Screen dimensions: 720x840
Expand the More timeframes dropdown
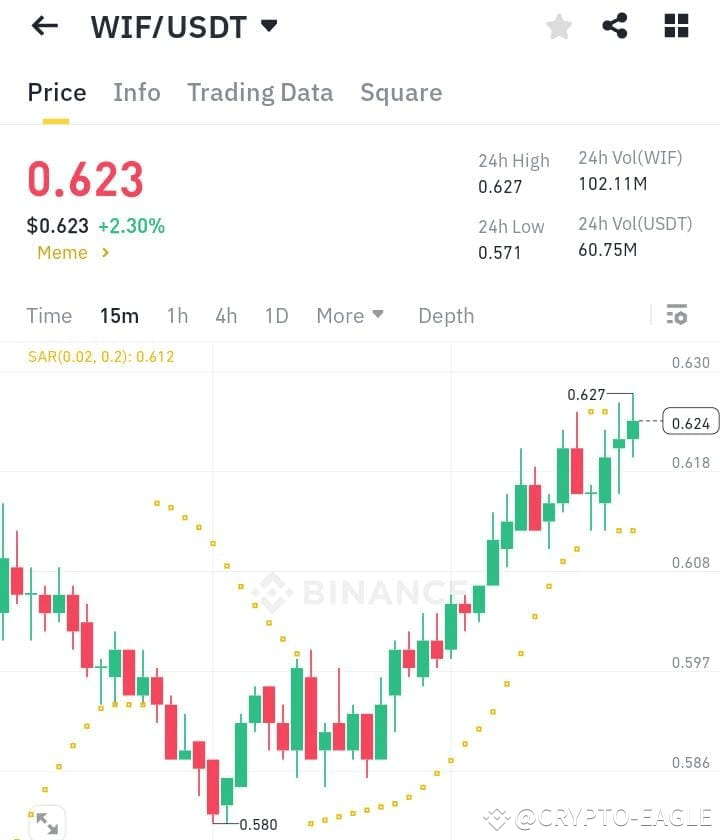pos(349,315)
